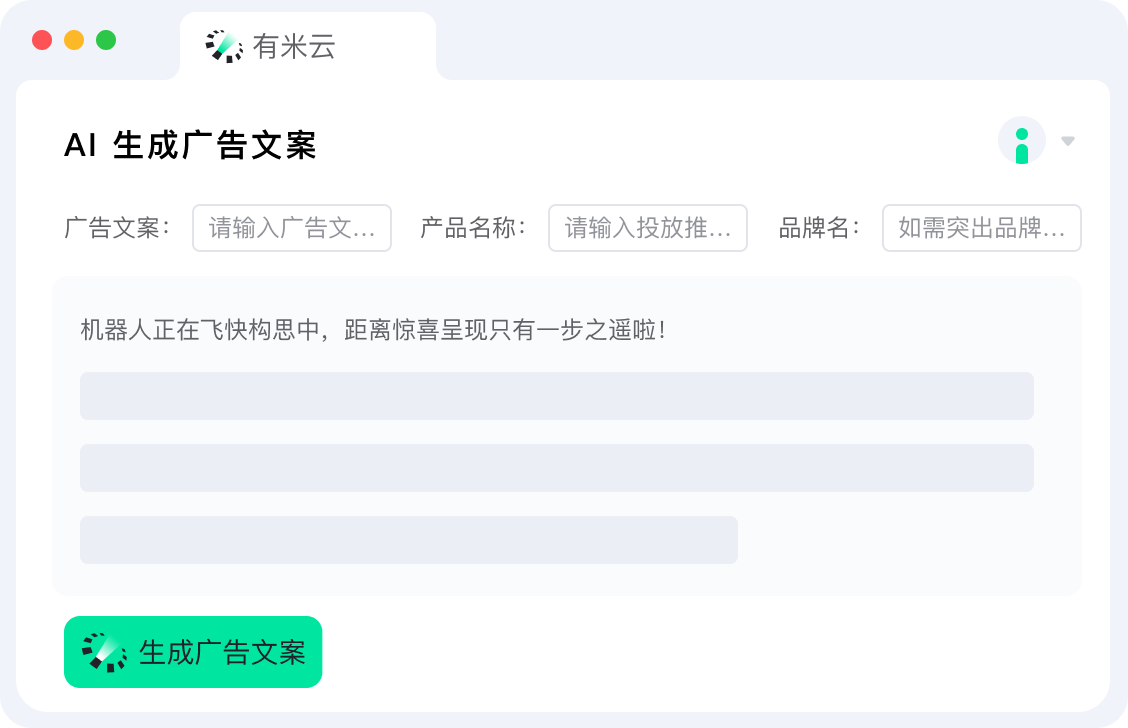
Task: Click the 产品名称 field label
Action: pos(473,228)
